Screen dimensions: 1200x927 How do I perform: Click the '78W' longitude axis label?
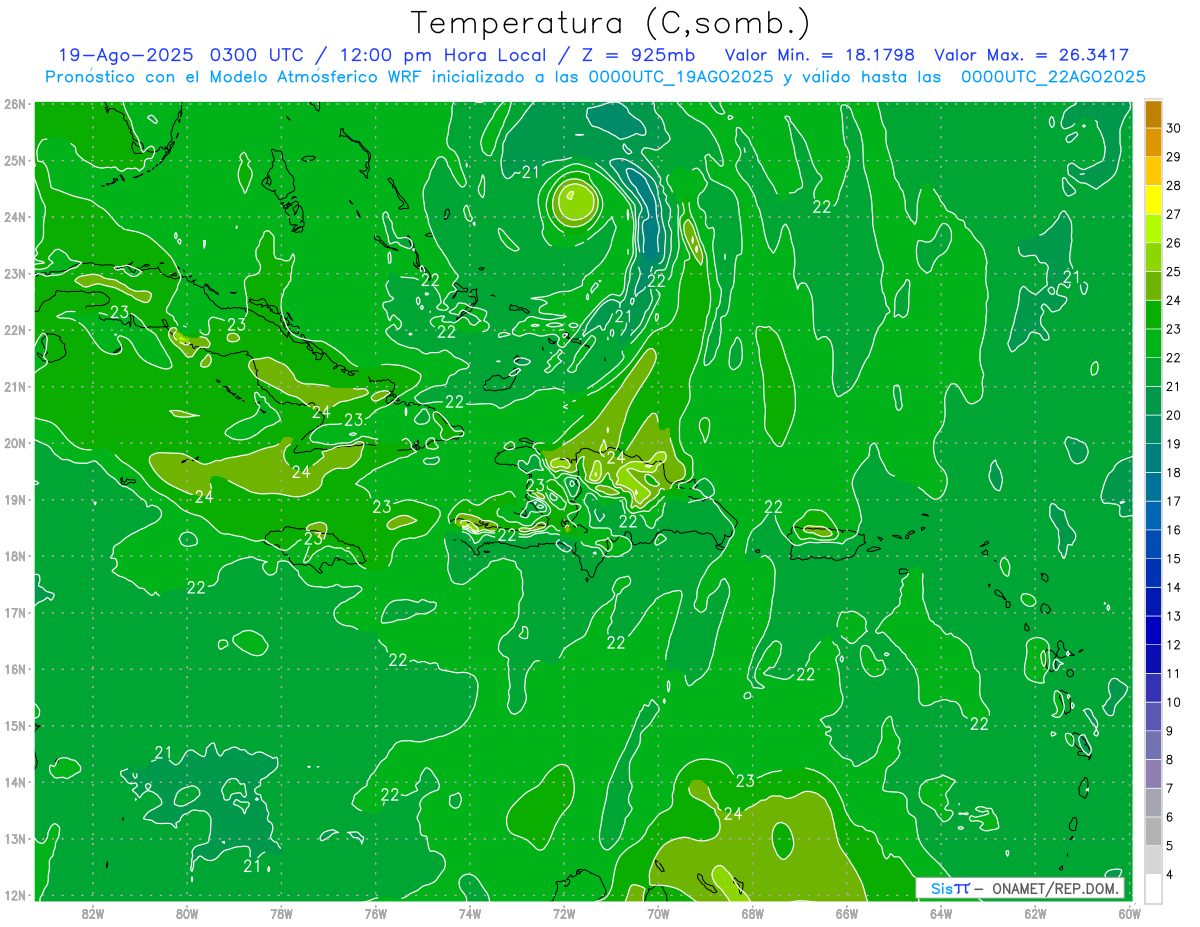click(281, 913)
